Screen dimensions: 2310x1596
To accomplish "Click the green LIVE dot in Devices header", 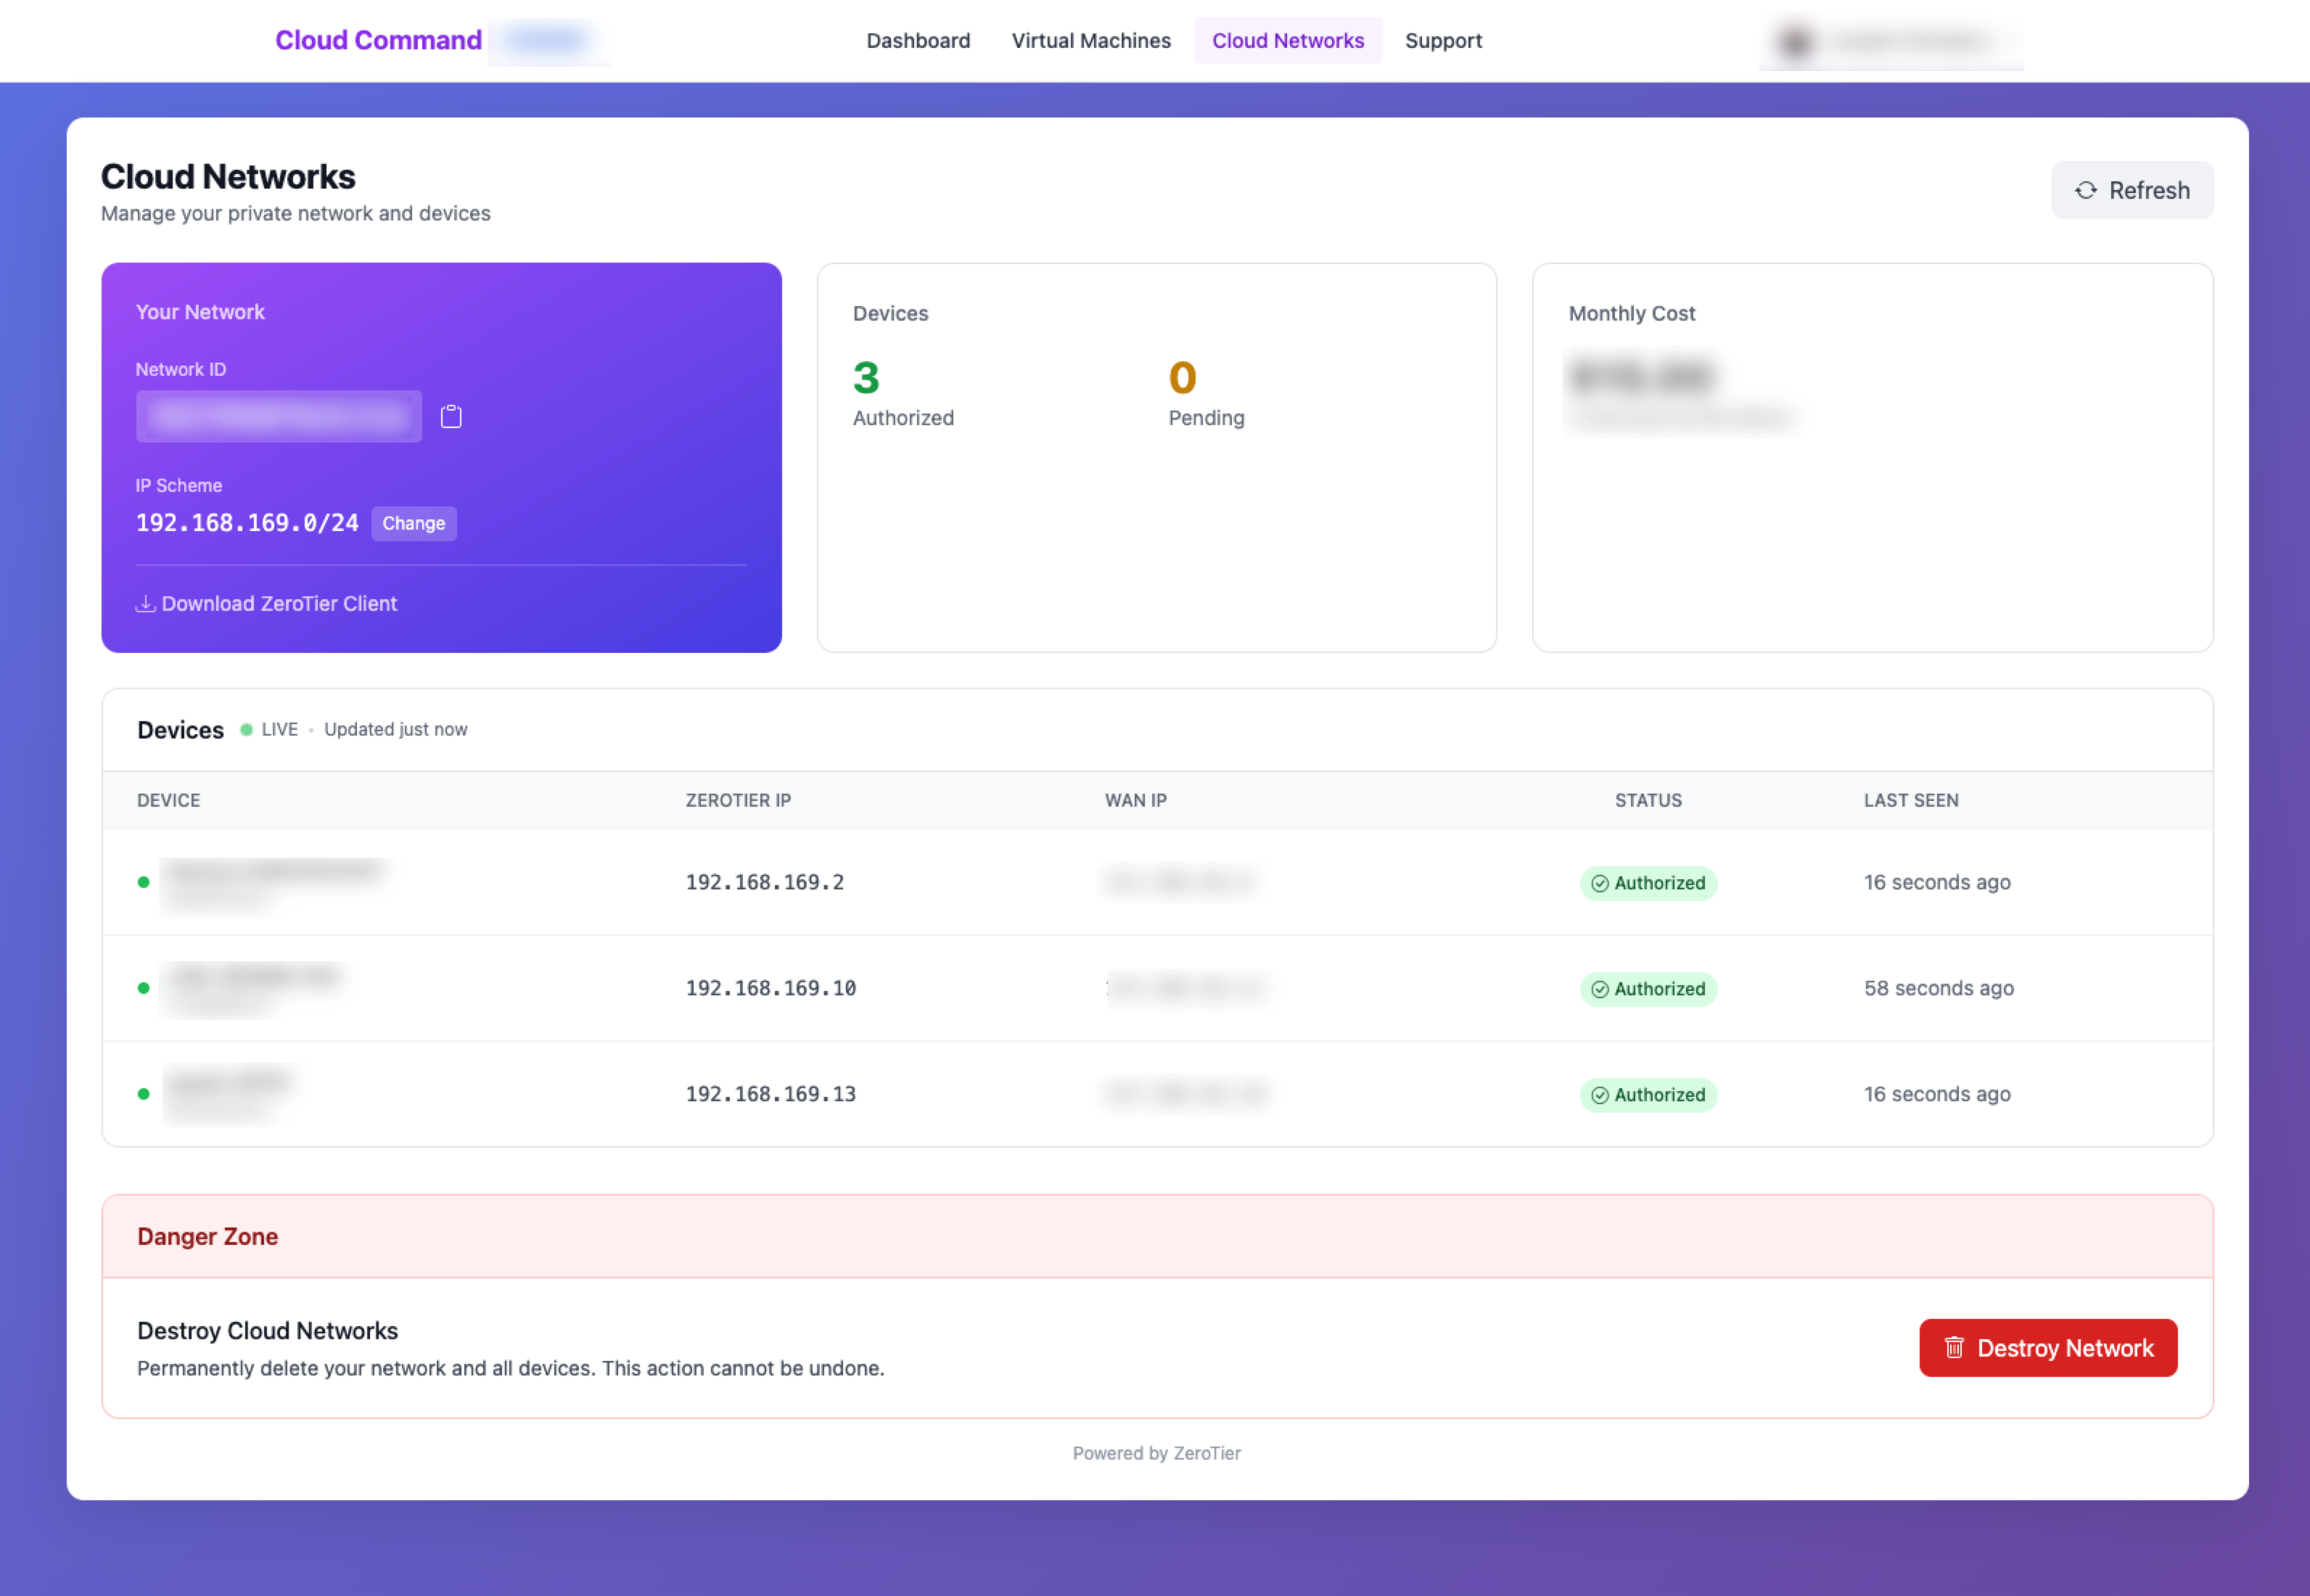I will (x=247, y=729).
